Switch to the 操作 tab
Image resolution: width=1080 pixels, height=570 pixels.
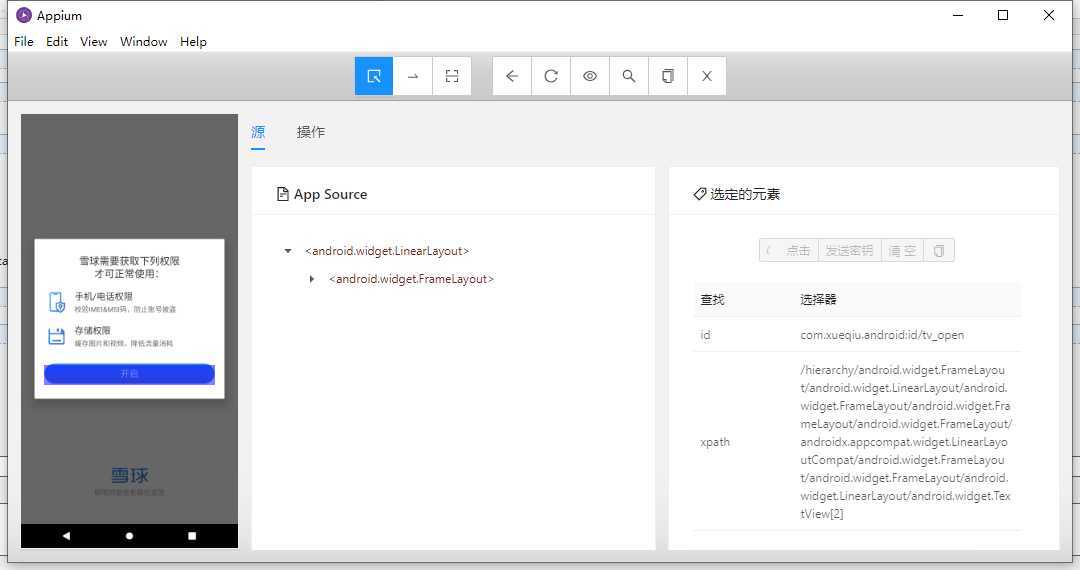[311, 131]
